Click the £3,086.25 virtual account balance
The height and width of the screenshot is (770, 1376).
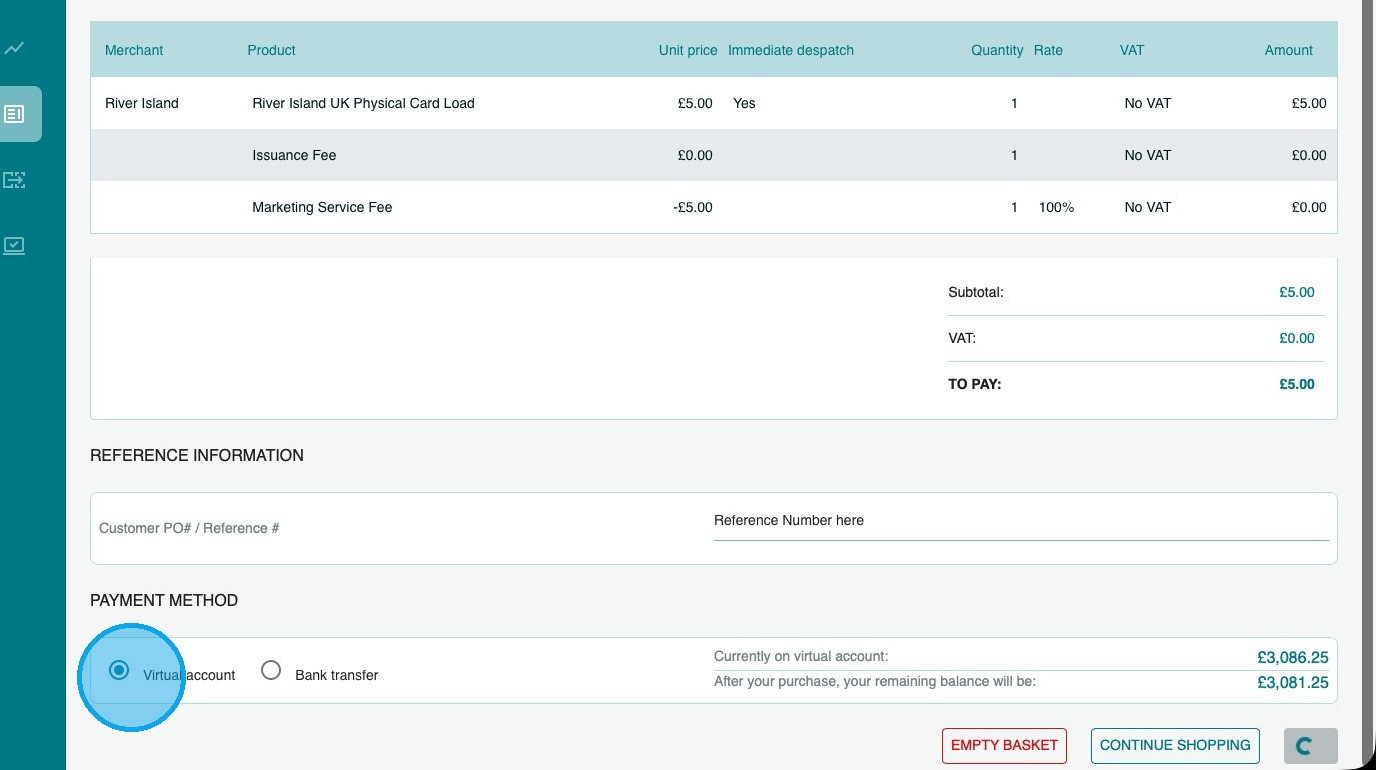tap(1293, 657)
